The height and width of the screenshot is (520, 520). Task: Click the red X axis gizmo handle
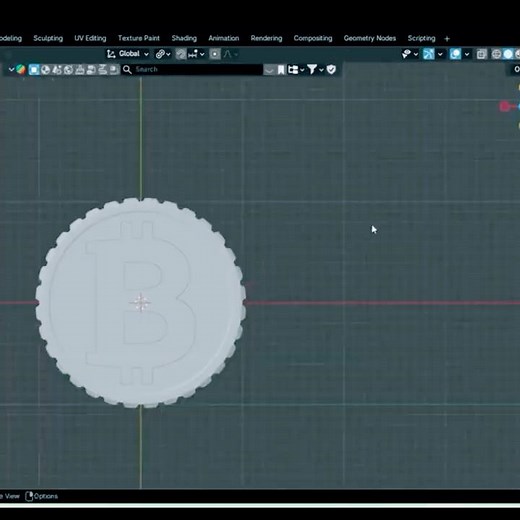pyautogui.click(x=505, y=106)
